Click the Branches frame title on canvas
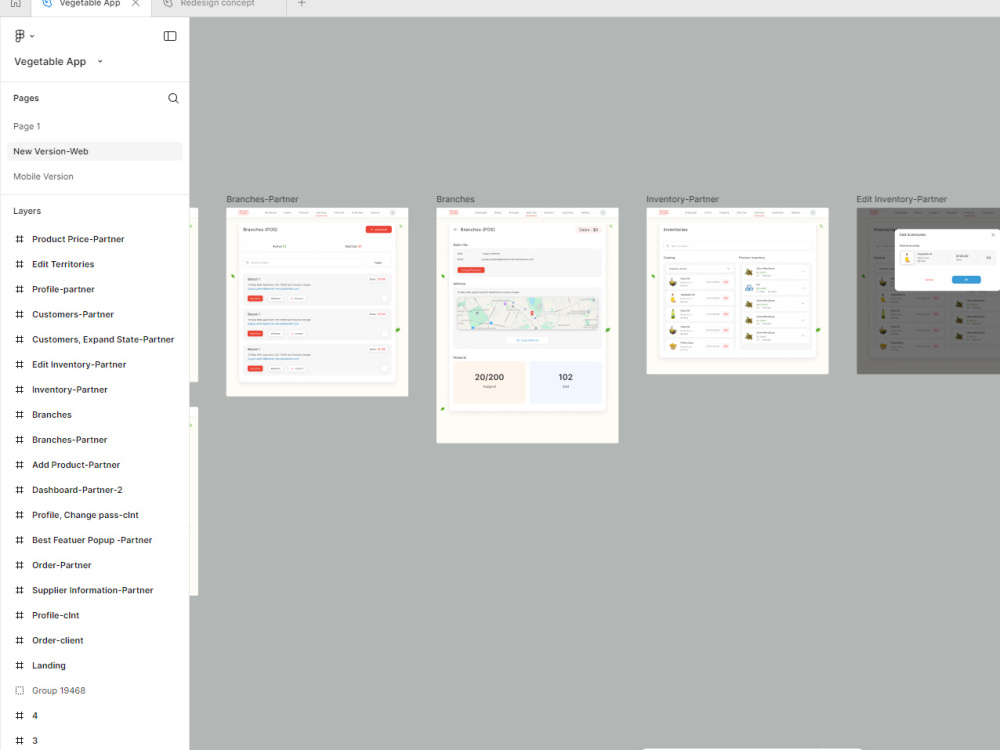Image resolution: width=1000 pixels, height=750 pixels. [455, 199]
